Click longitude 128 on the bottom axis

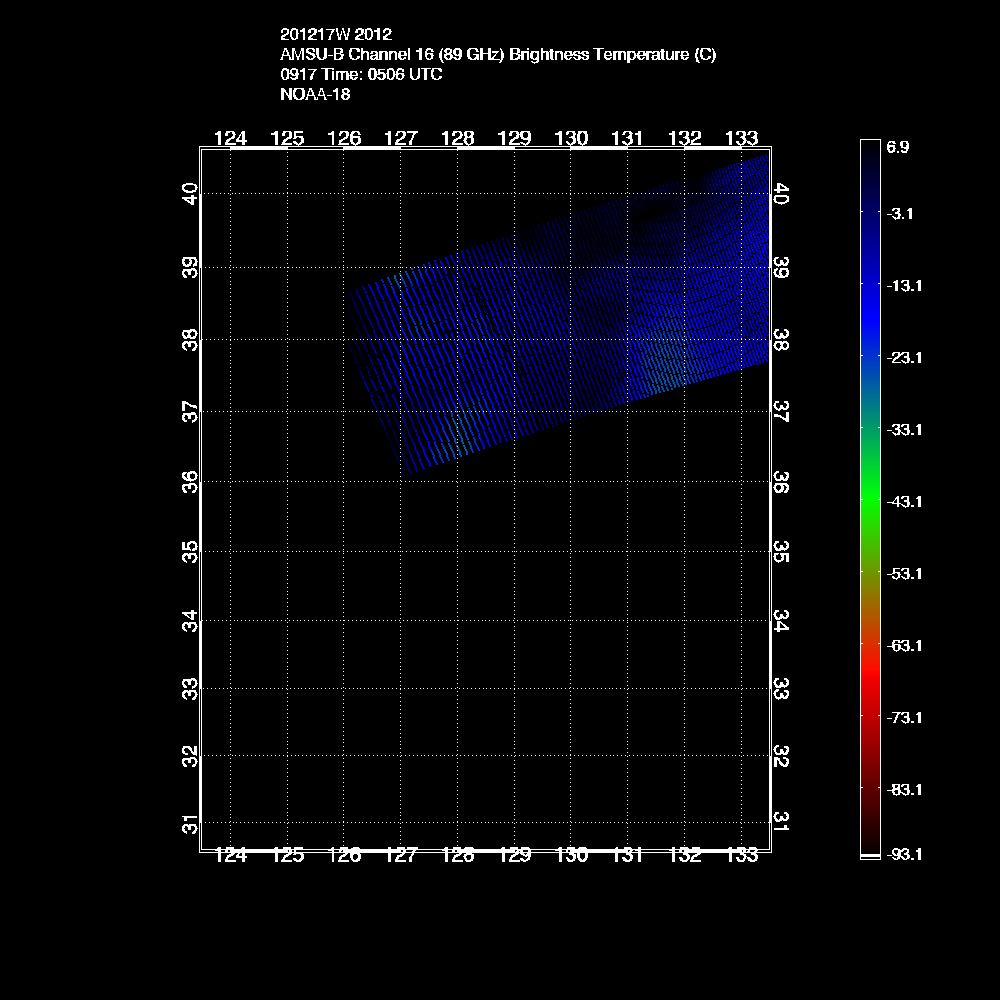457,856
